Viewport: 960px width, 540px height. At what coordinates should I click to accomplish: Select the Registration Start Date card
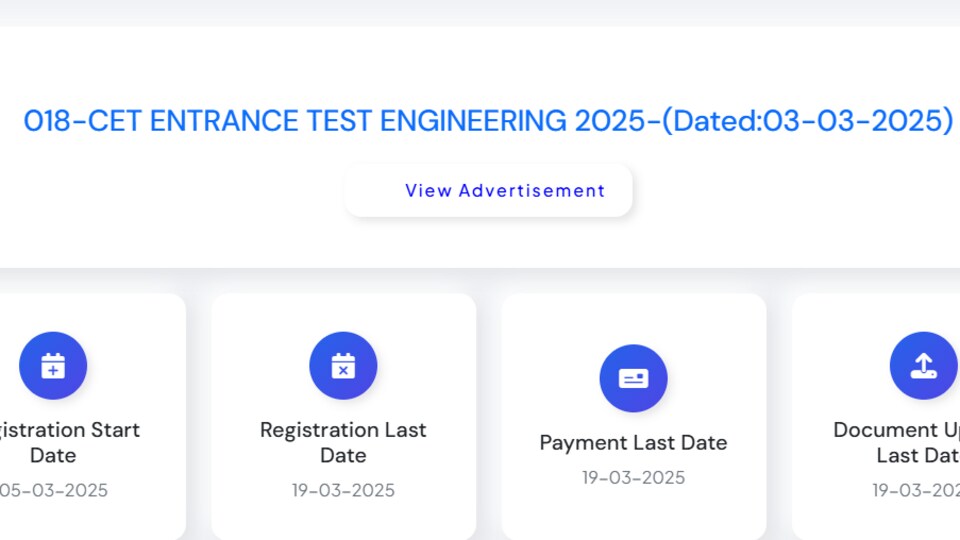(x=92, y=417)
